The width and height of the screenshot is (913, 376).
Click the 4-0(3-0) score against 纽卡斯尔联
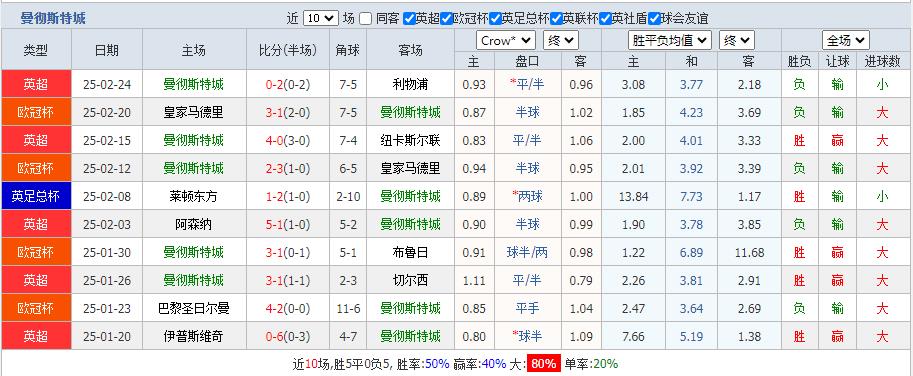(x=288, y=140)
